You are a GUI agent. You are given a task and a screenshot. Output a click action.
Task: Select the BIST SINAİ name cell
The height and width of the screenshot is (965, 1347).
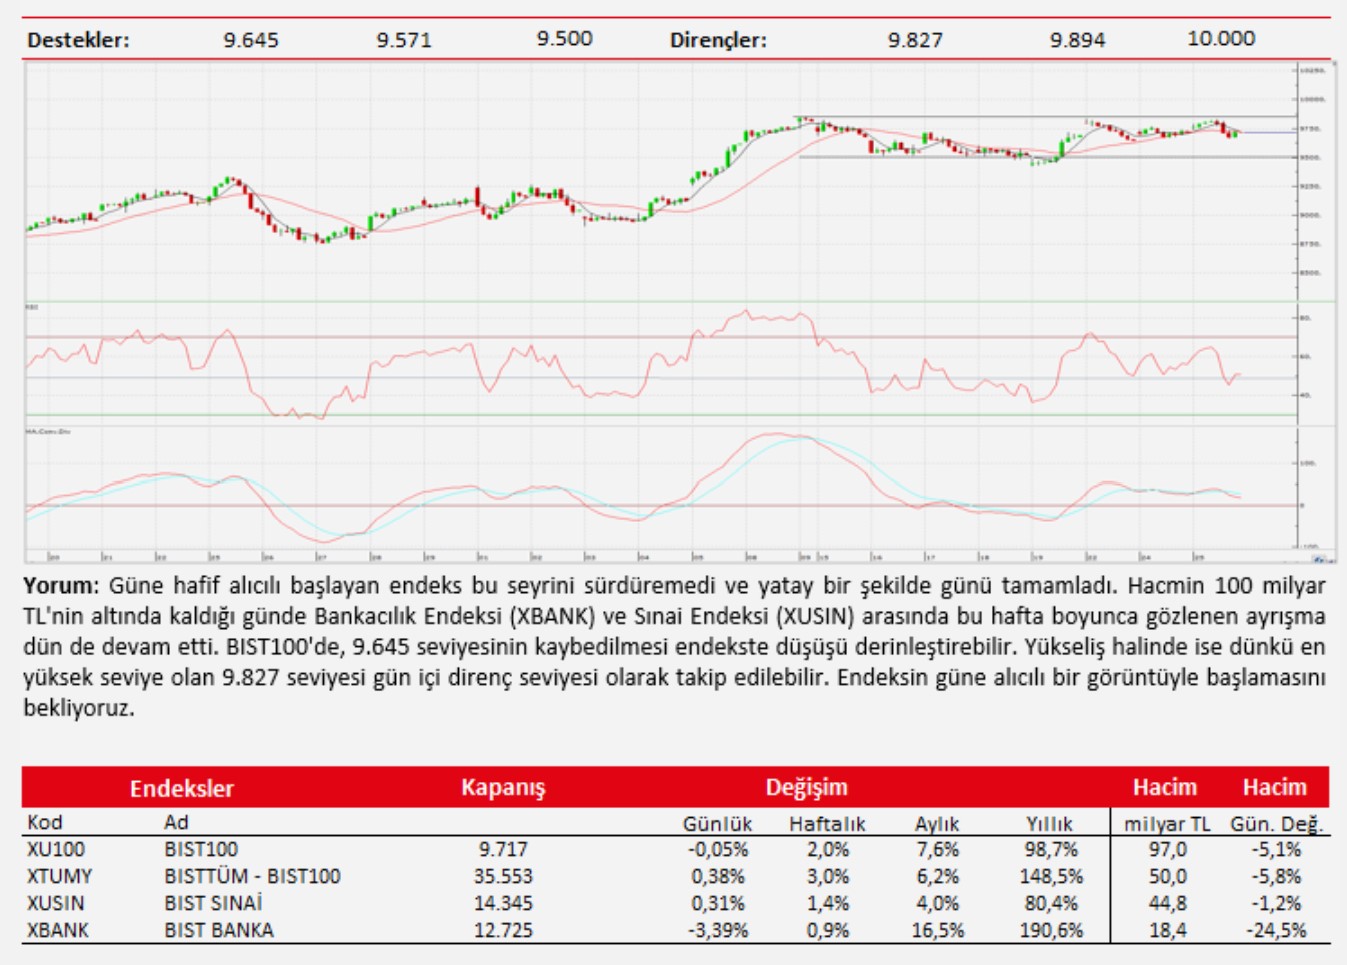(x=213, y=903)
